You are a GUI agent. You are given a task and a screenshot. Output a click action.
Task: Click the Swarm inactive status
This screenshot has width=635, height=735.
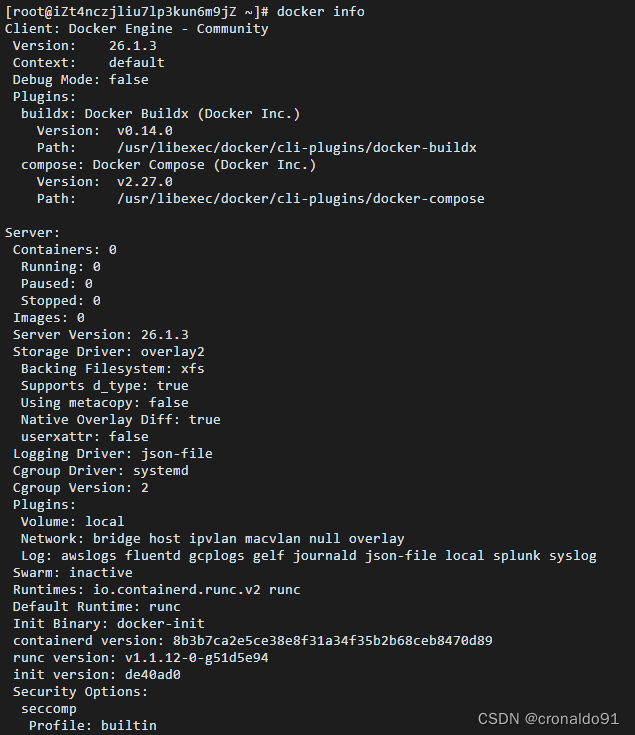101,573
